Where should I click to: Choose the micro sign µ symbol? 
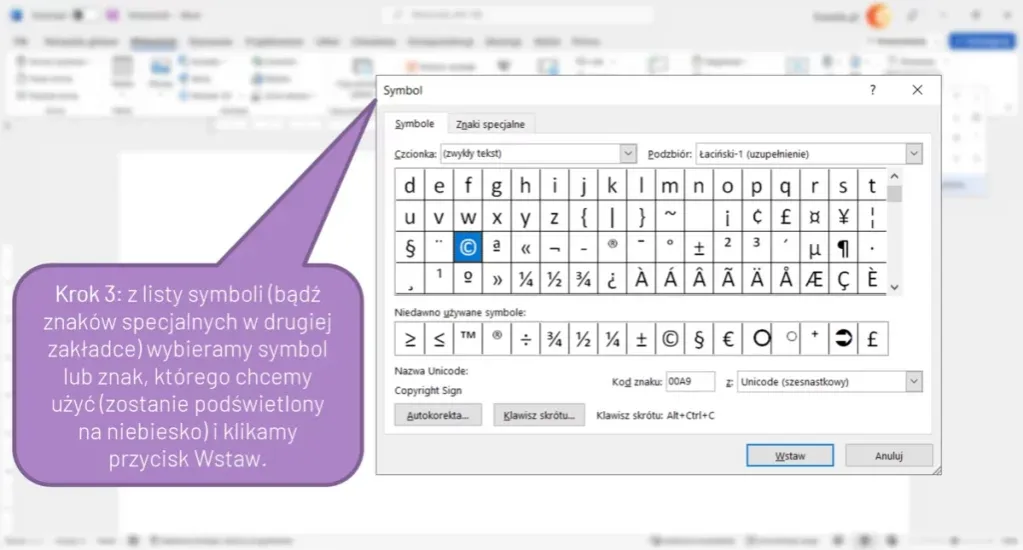814,247
